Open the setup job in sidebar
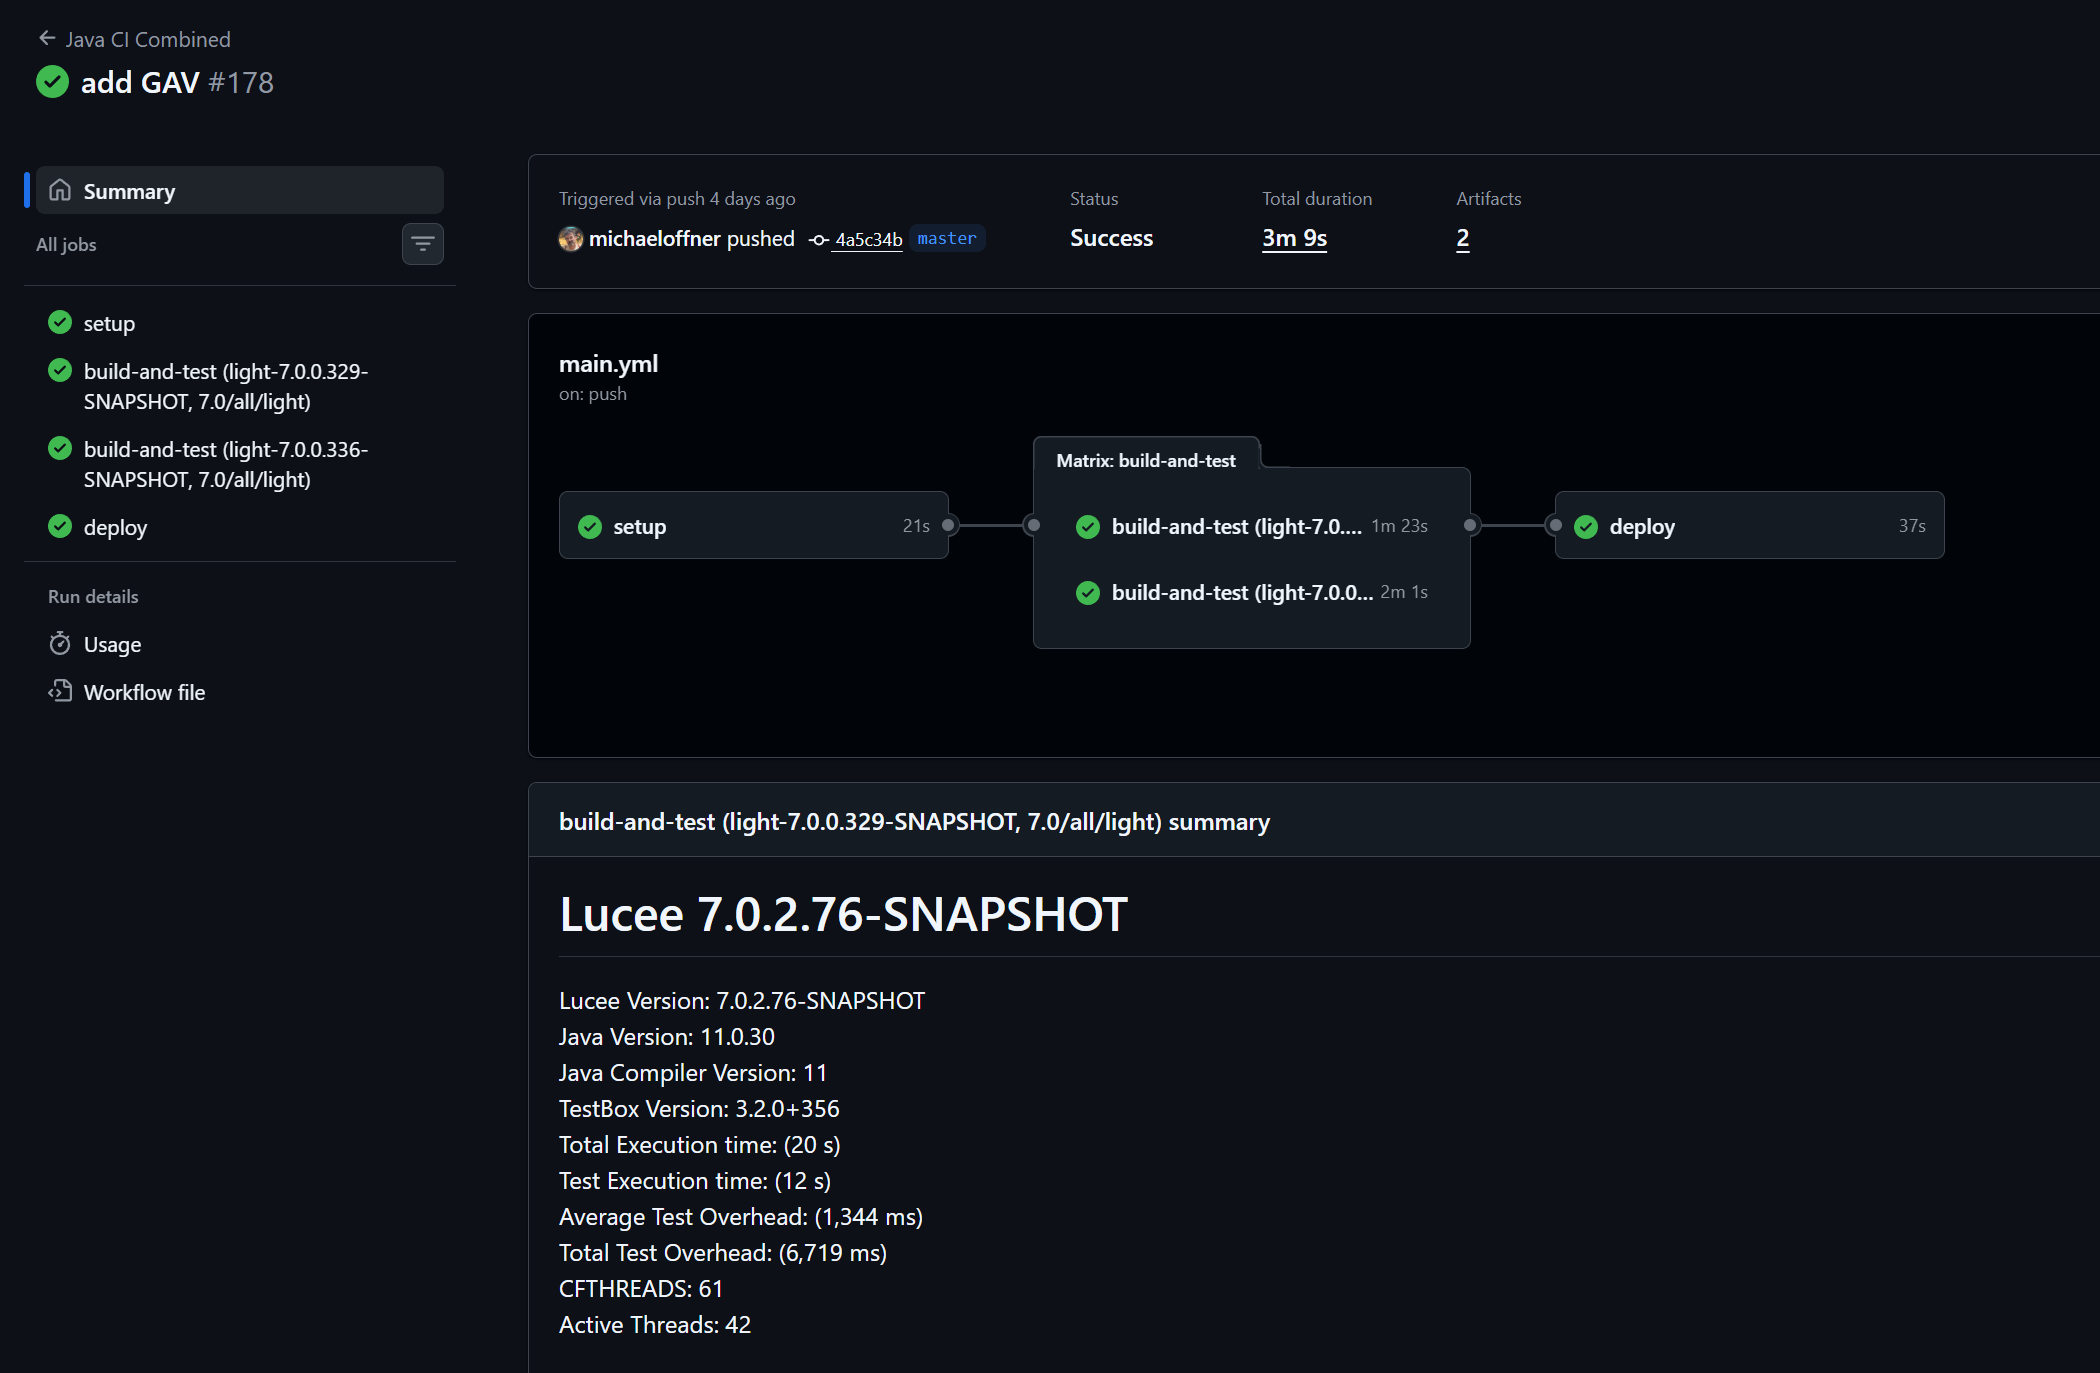Screen dimensions: 2100x1373 [x=109, y=323]
